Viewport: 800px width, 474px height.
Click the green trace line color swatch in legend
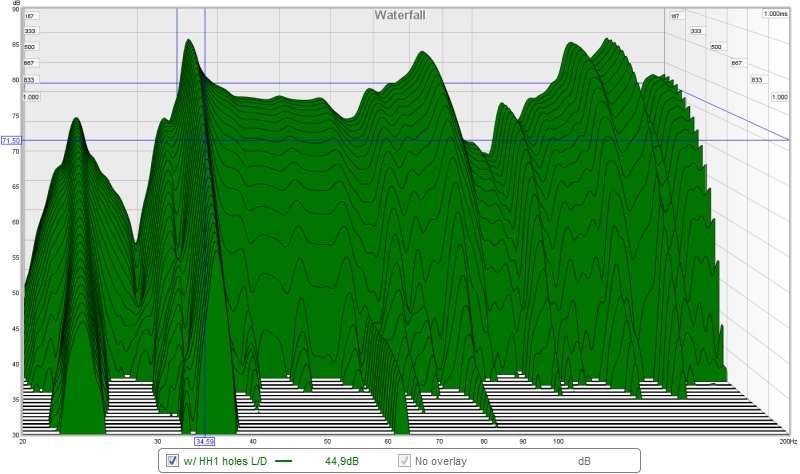click(283, 461)
